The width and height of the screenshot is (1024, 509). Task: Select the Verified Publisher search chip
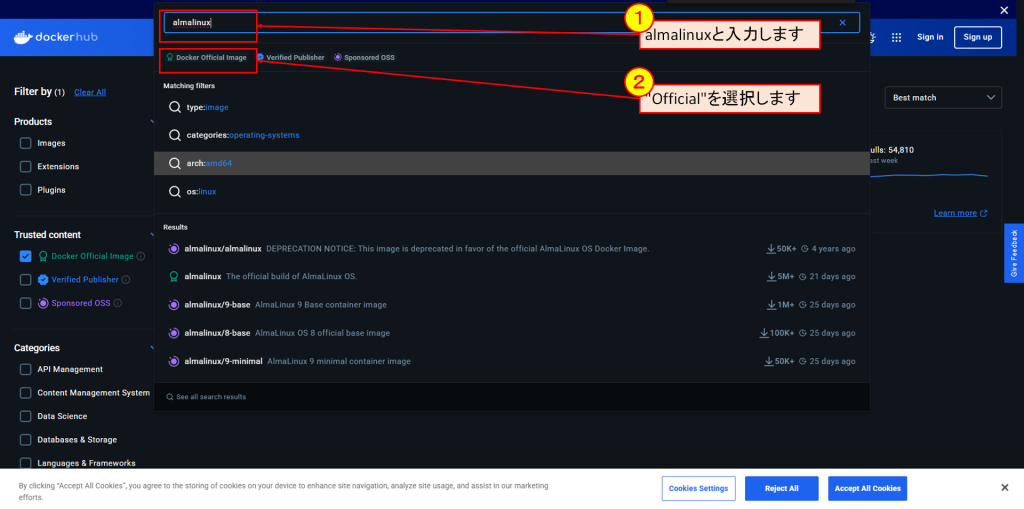[x=291, y=57]
